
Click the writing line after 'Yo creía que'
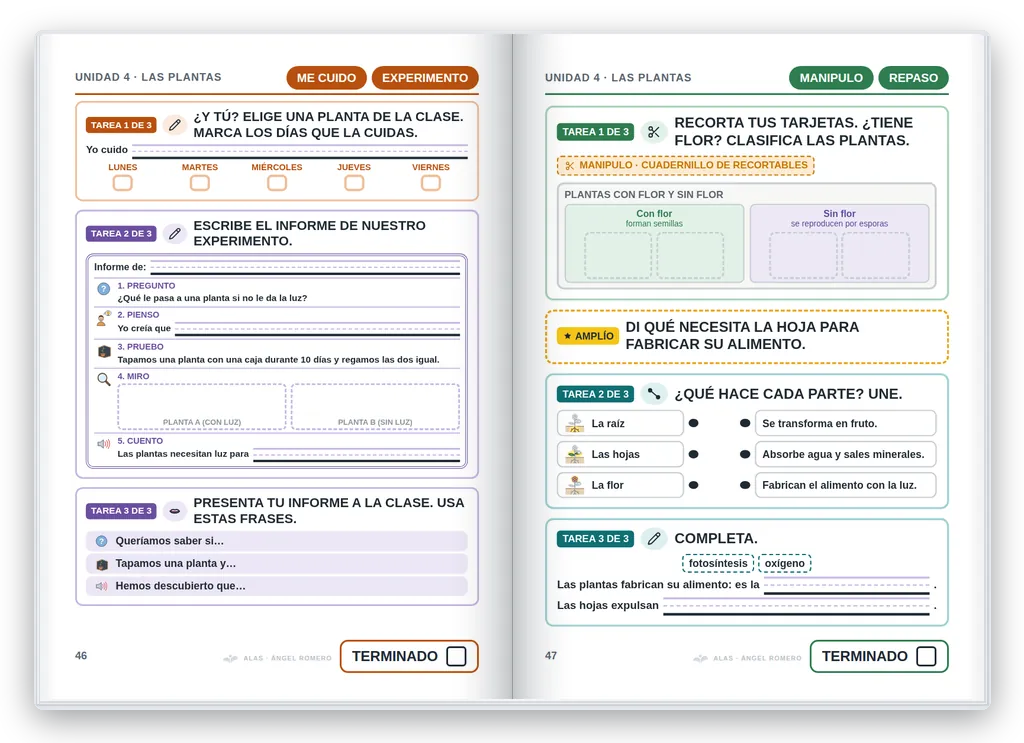point(317,328)
